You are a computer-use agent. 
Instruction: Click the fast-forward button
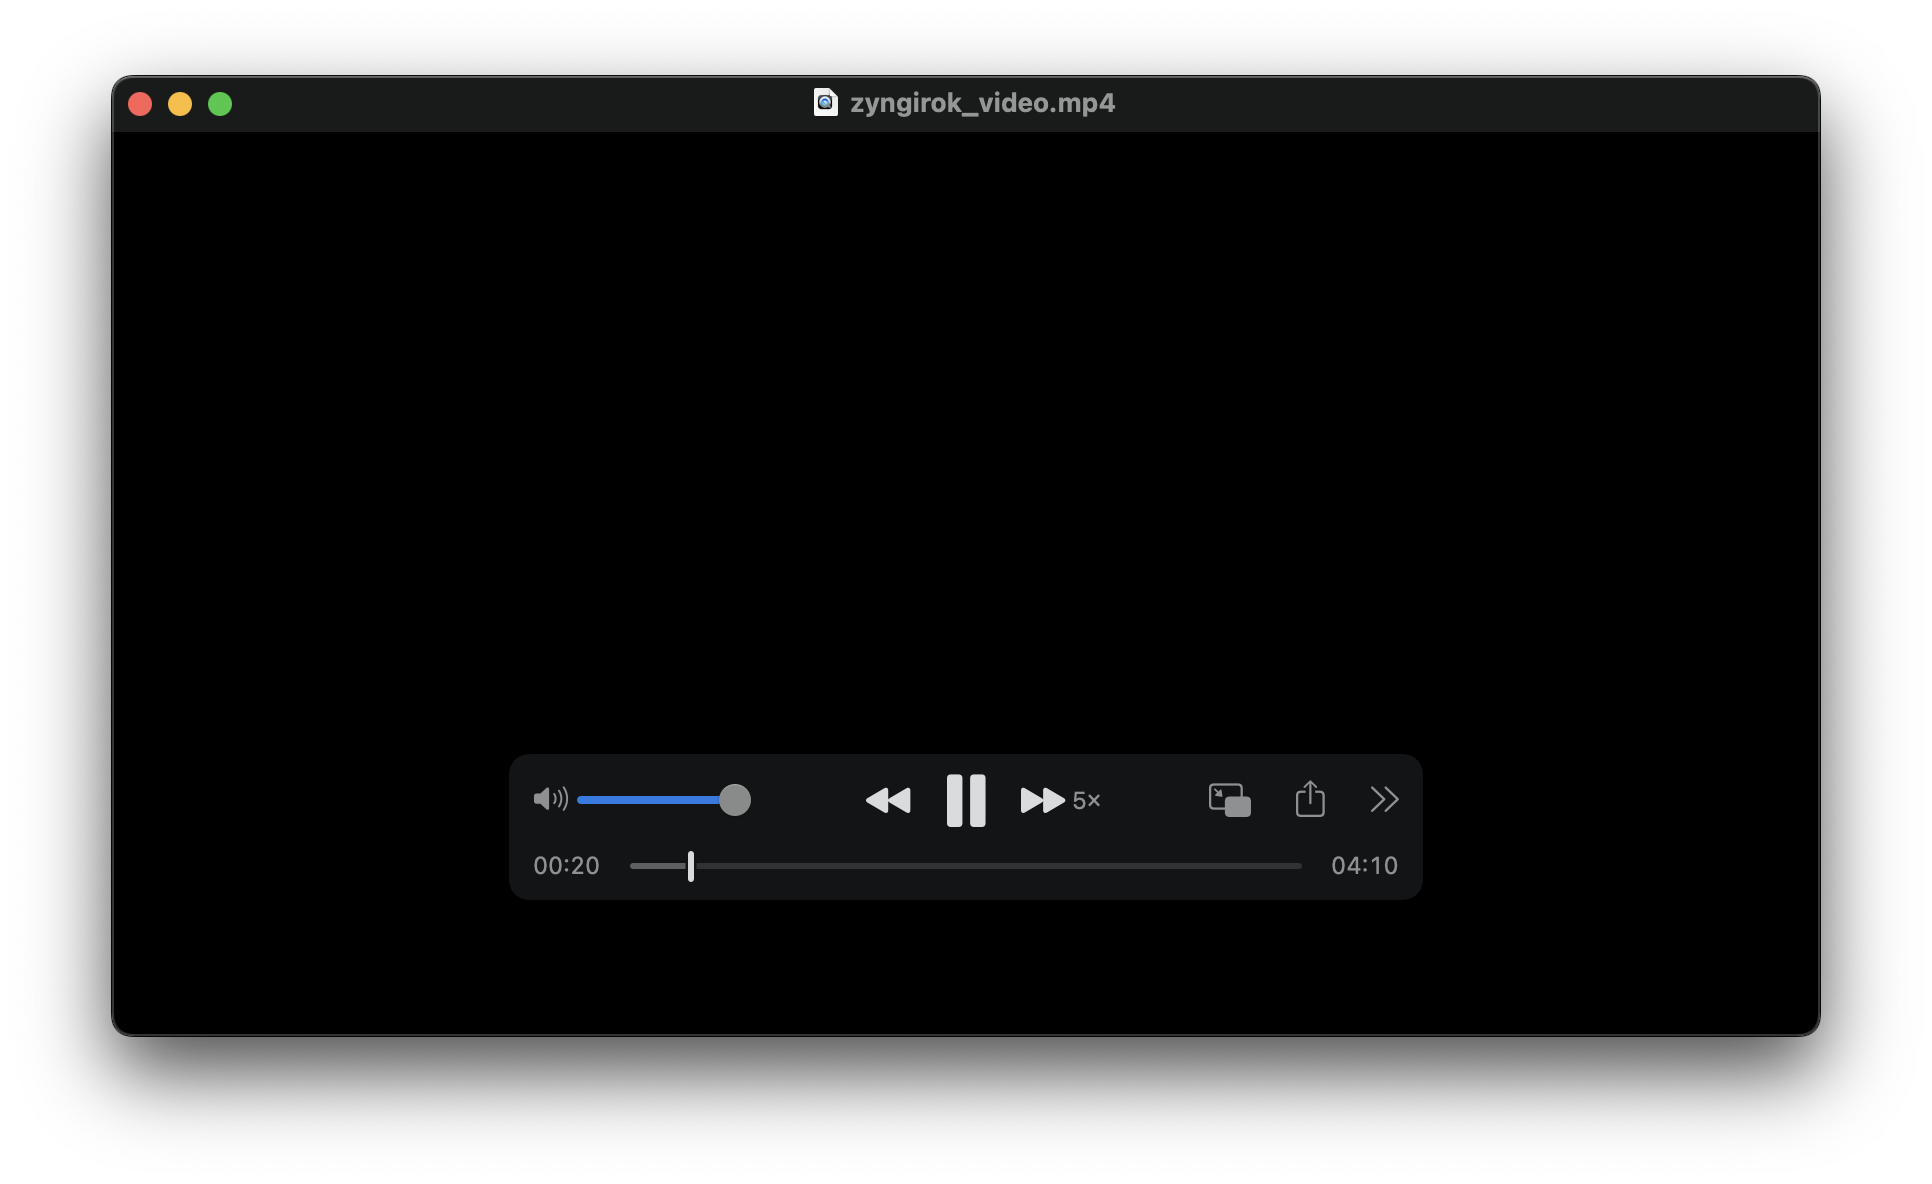click(x=1042, y=801)
